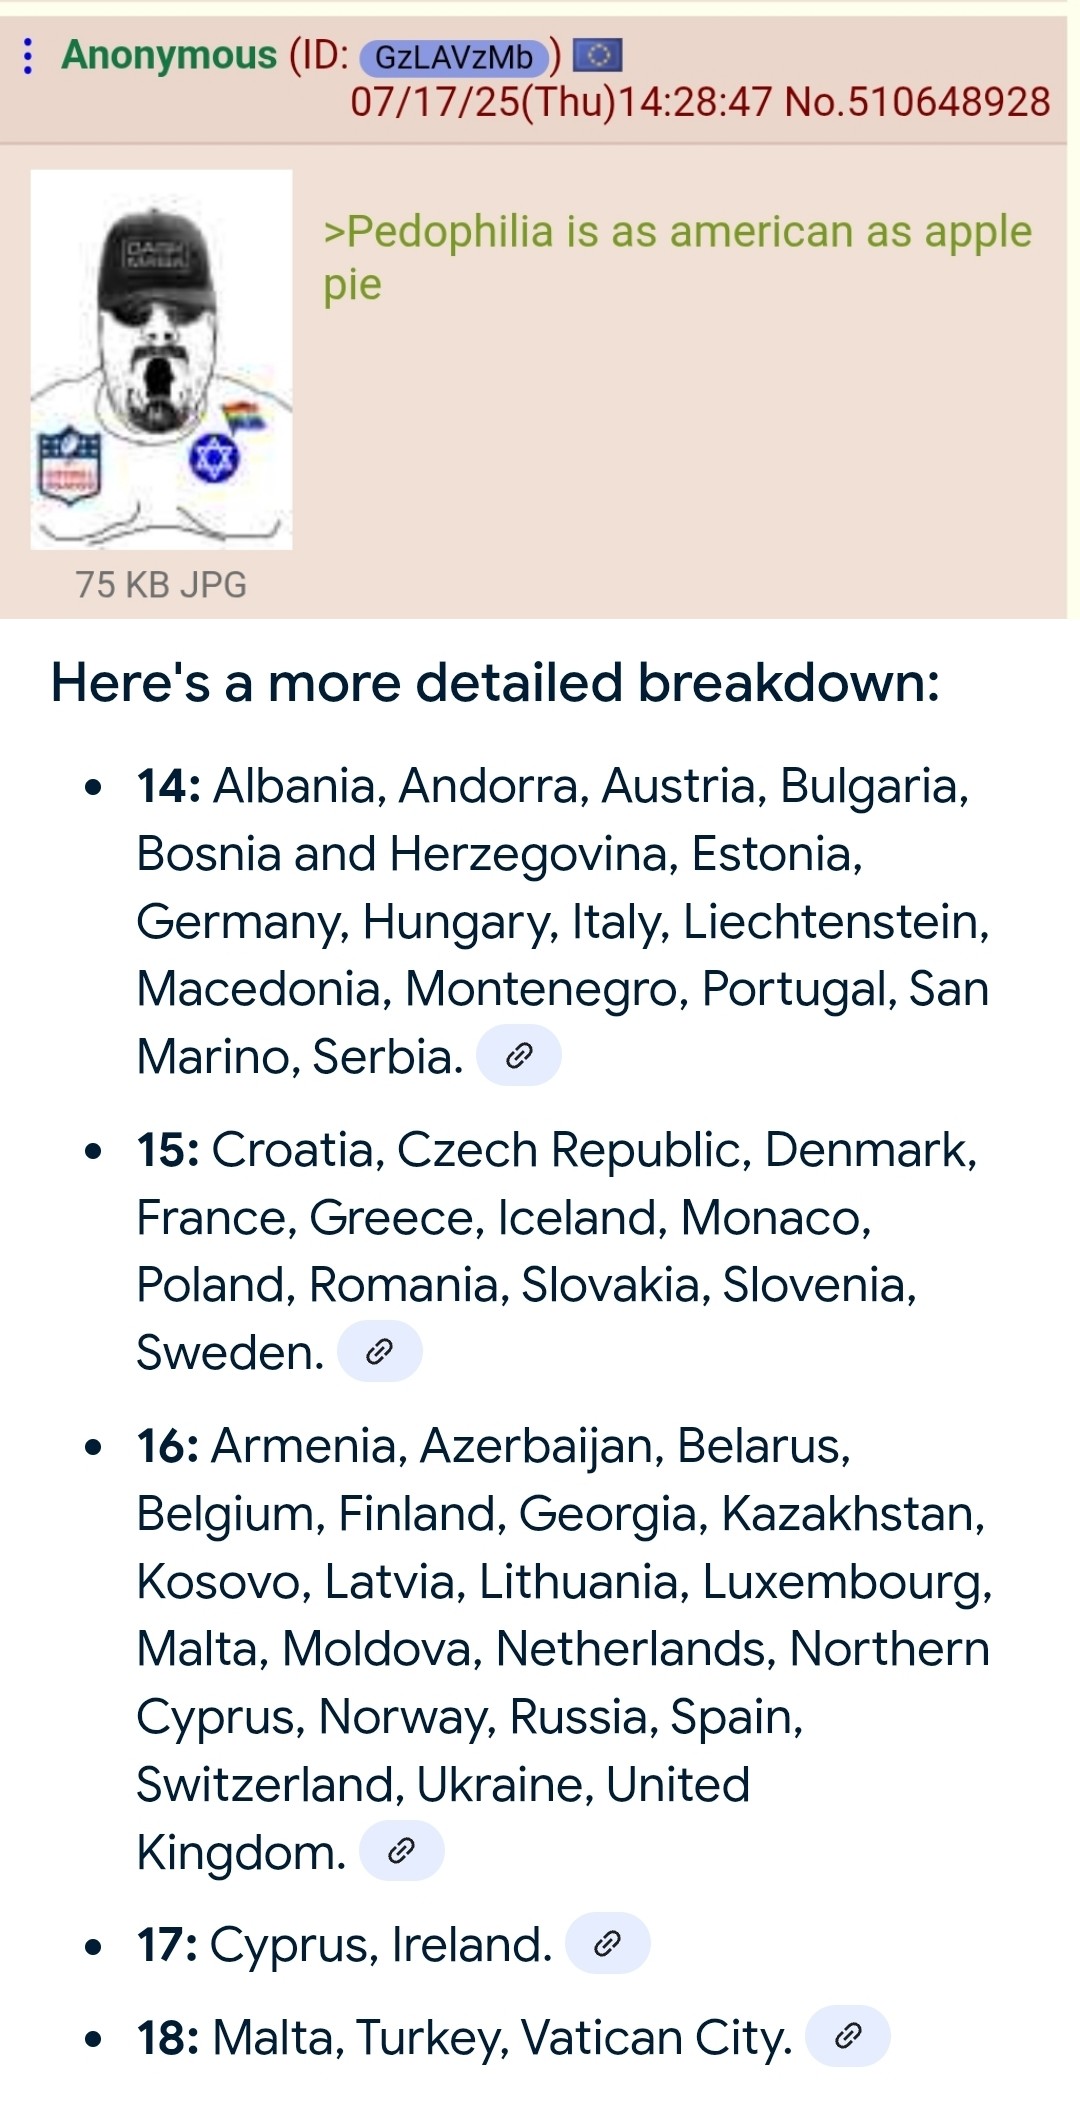Image resolution: width=1080 pixels, height=2105 pixels.
Task: Open source link icon after Ireland
Action: tap(607, 1943)
